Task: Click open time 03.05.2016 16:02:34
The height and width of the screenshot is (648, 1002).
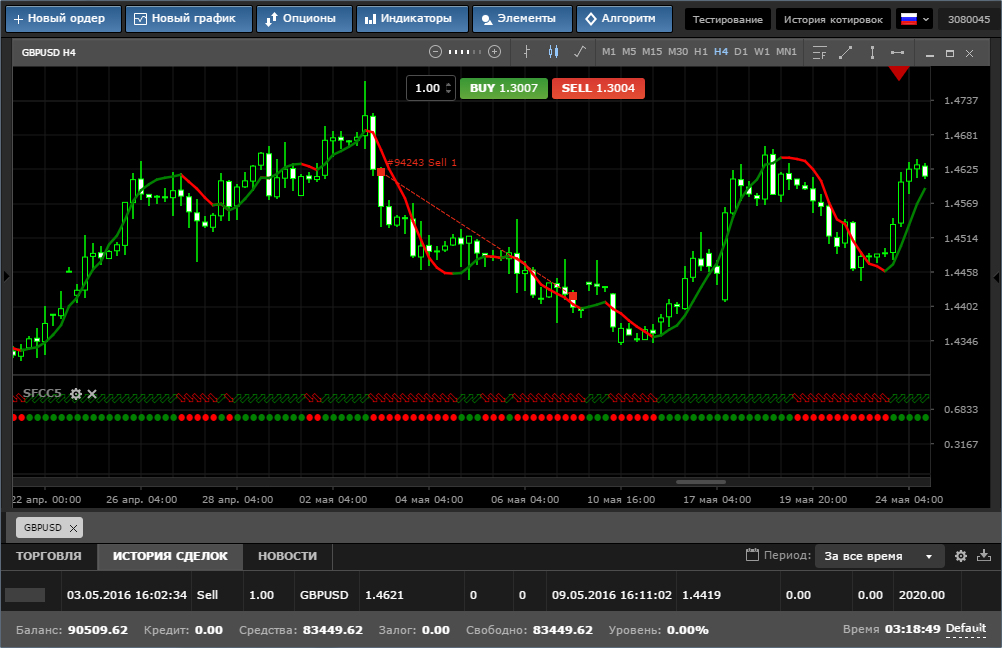Action: pos(127,595)
